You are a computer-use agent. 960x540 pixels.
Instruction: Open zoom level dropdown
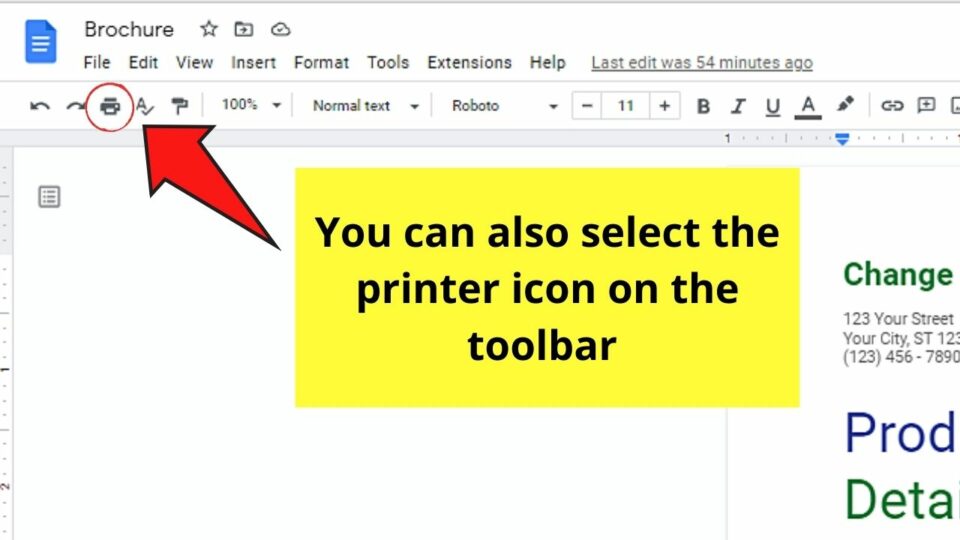251,105
